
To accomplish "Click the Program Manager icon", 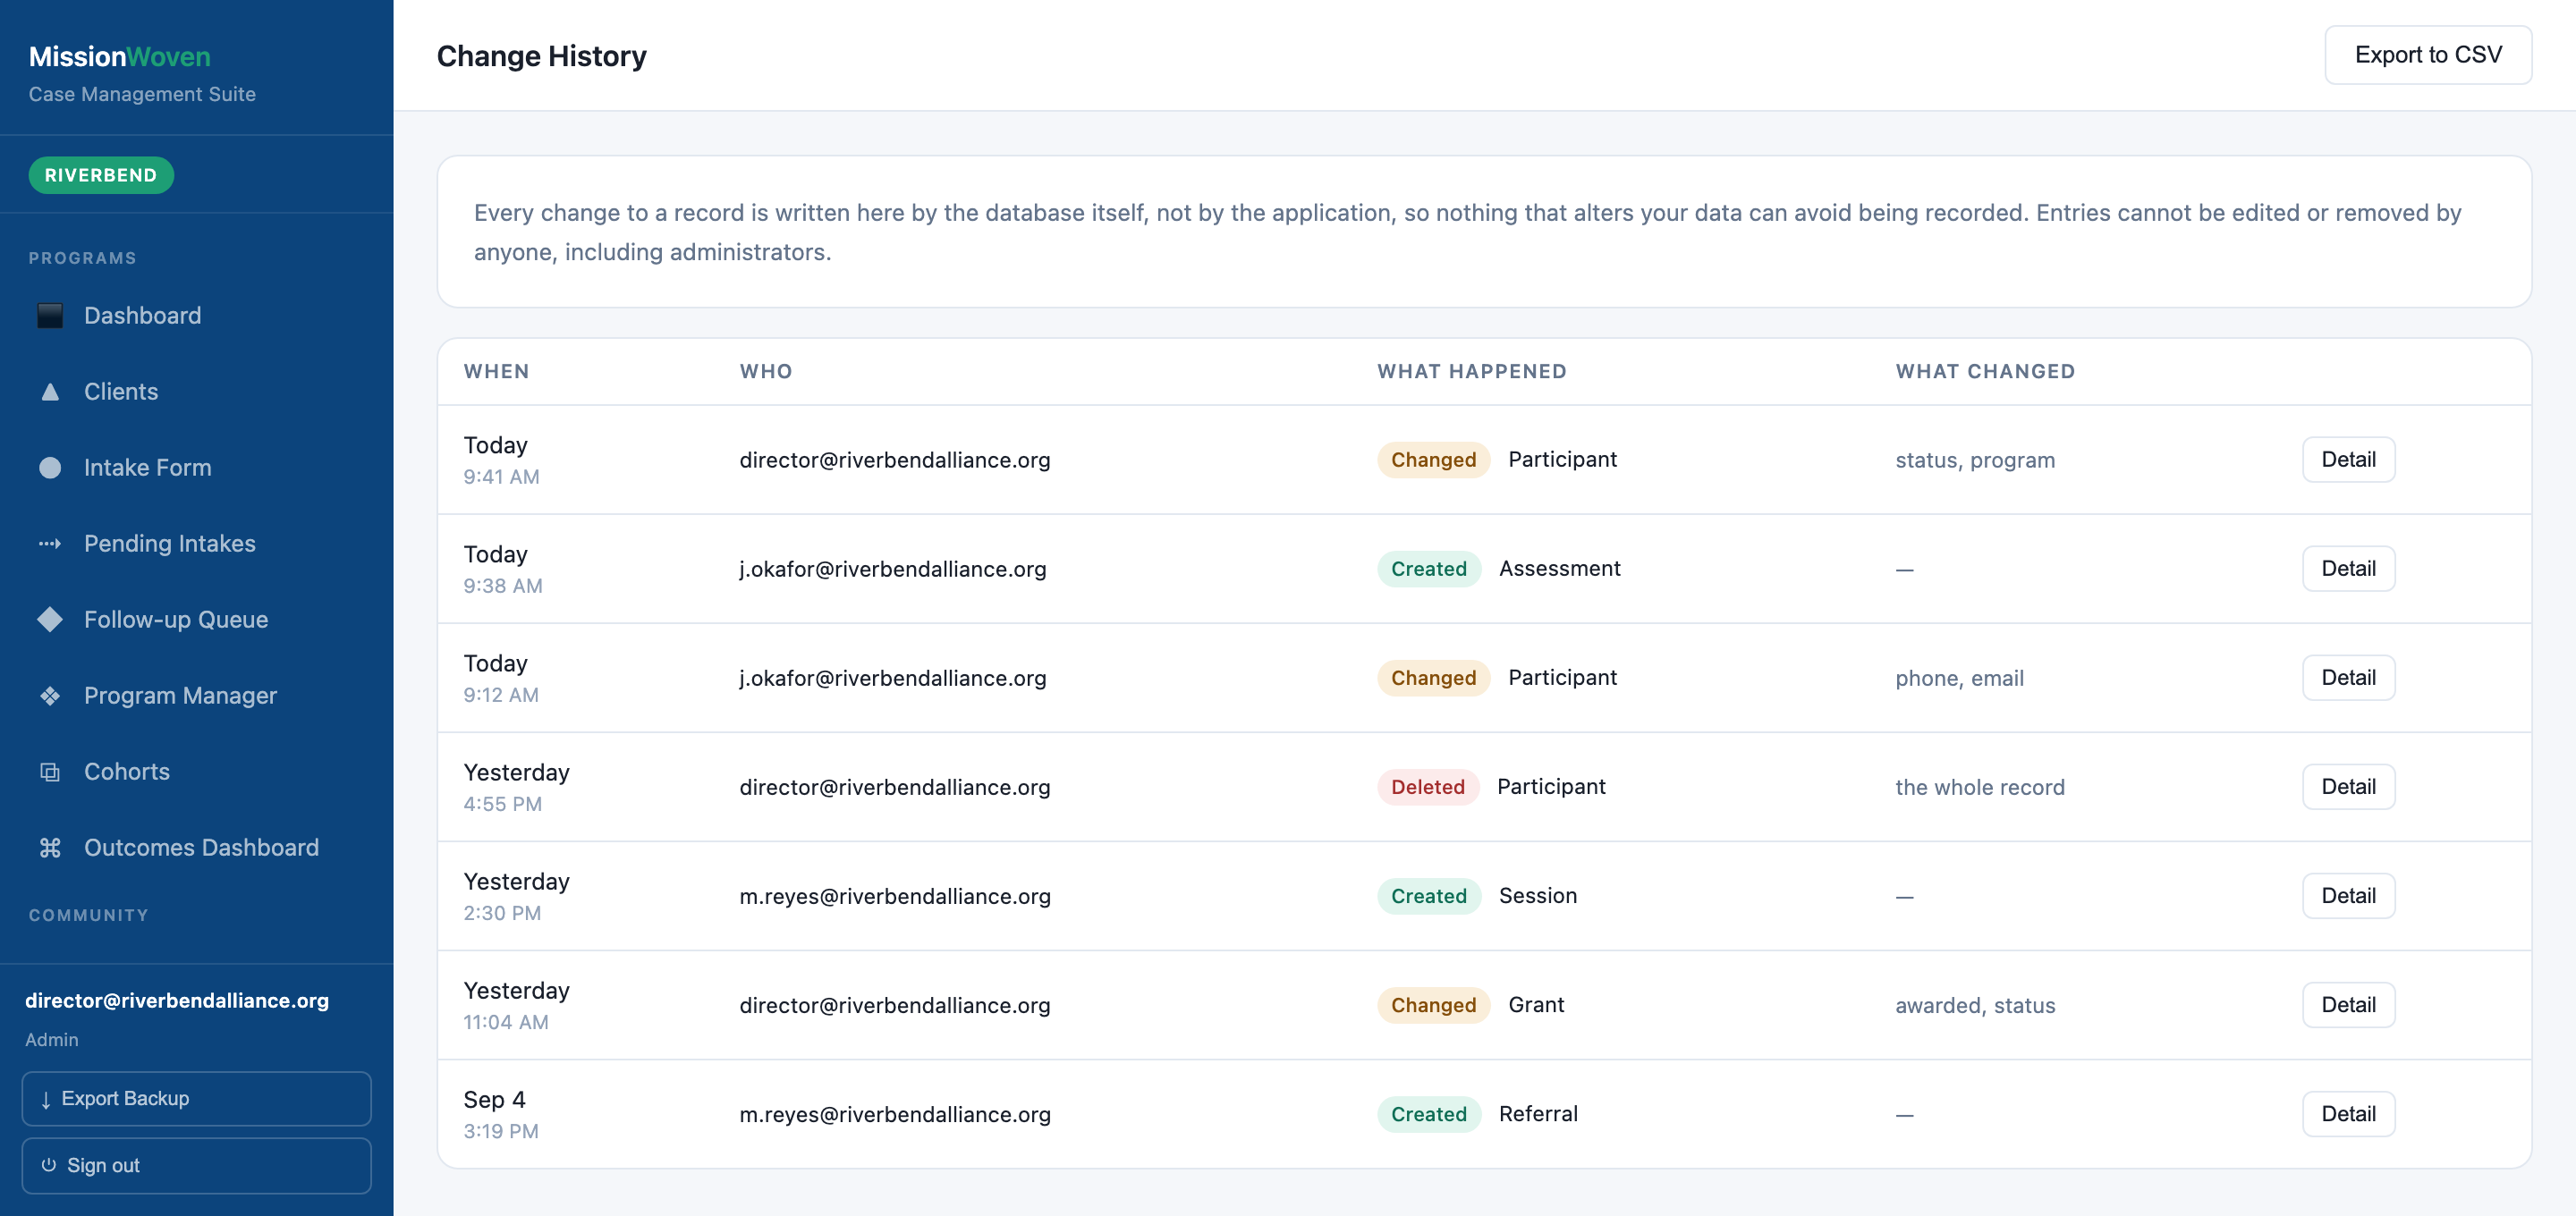I will coord(50,696).
